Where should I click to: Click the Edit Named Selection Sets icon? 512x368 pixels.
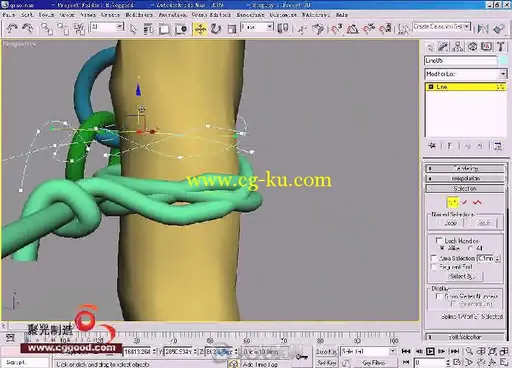pyautogui.click(x=403, y=29)
